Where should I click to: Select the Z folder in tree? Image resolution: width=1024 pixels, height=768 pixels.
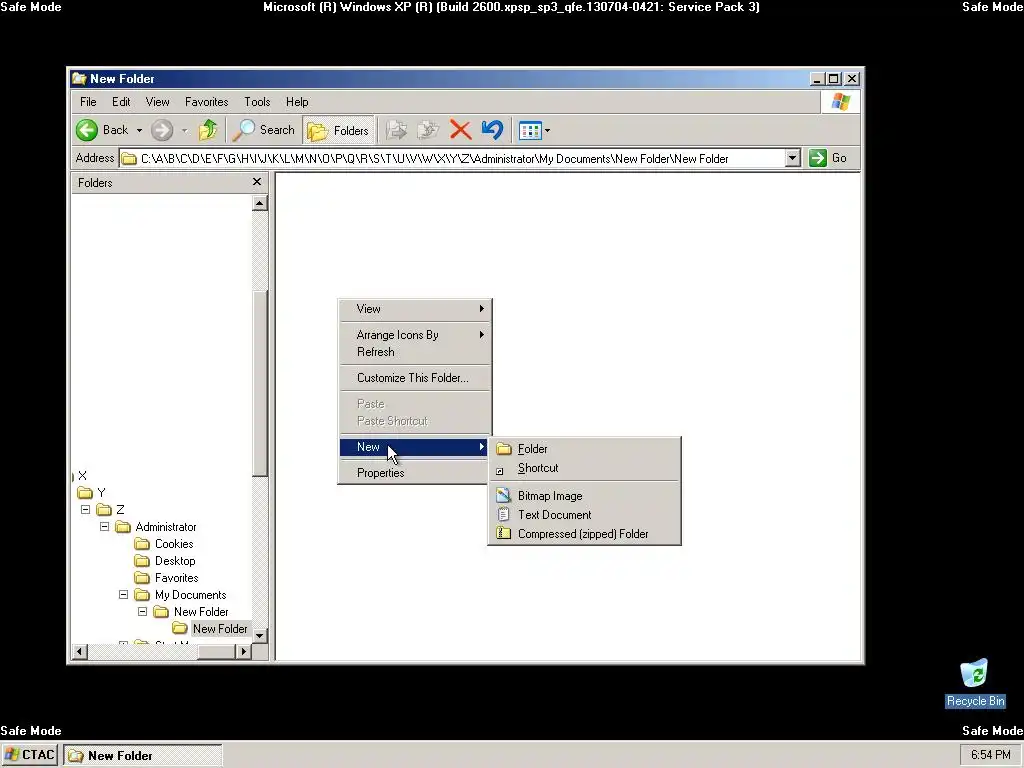point(120,509)
